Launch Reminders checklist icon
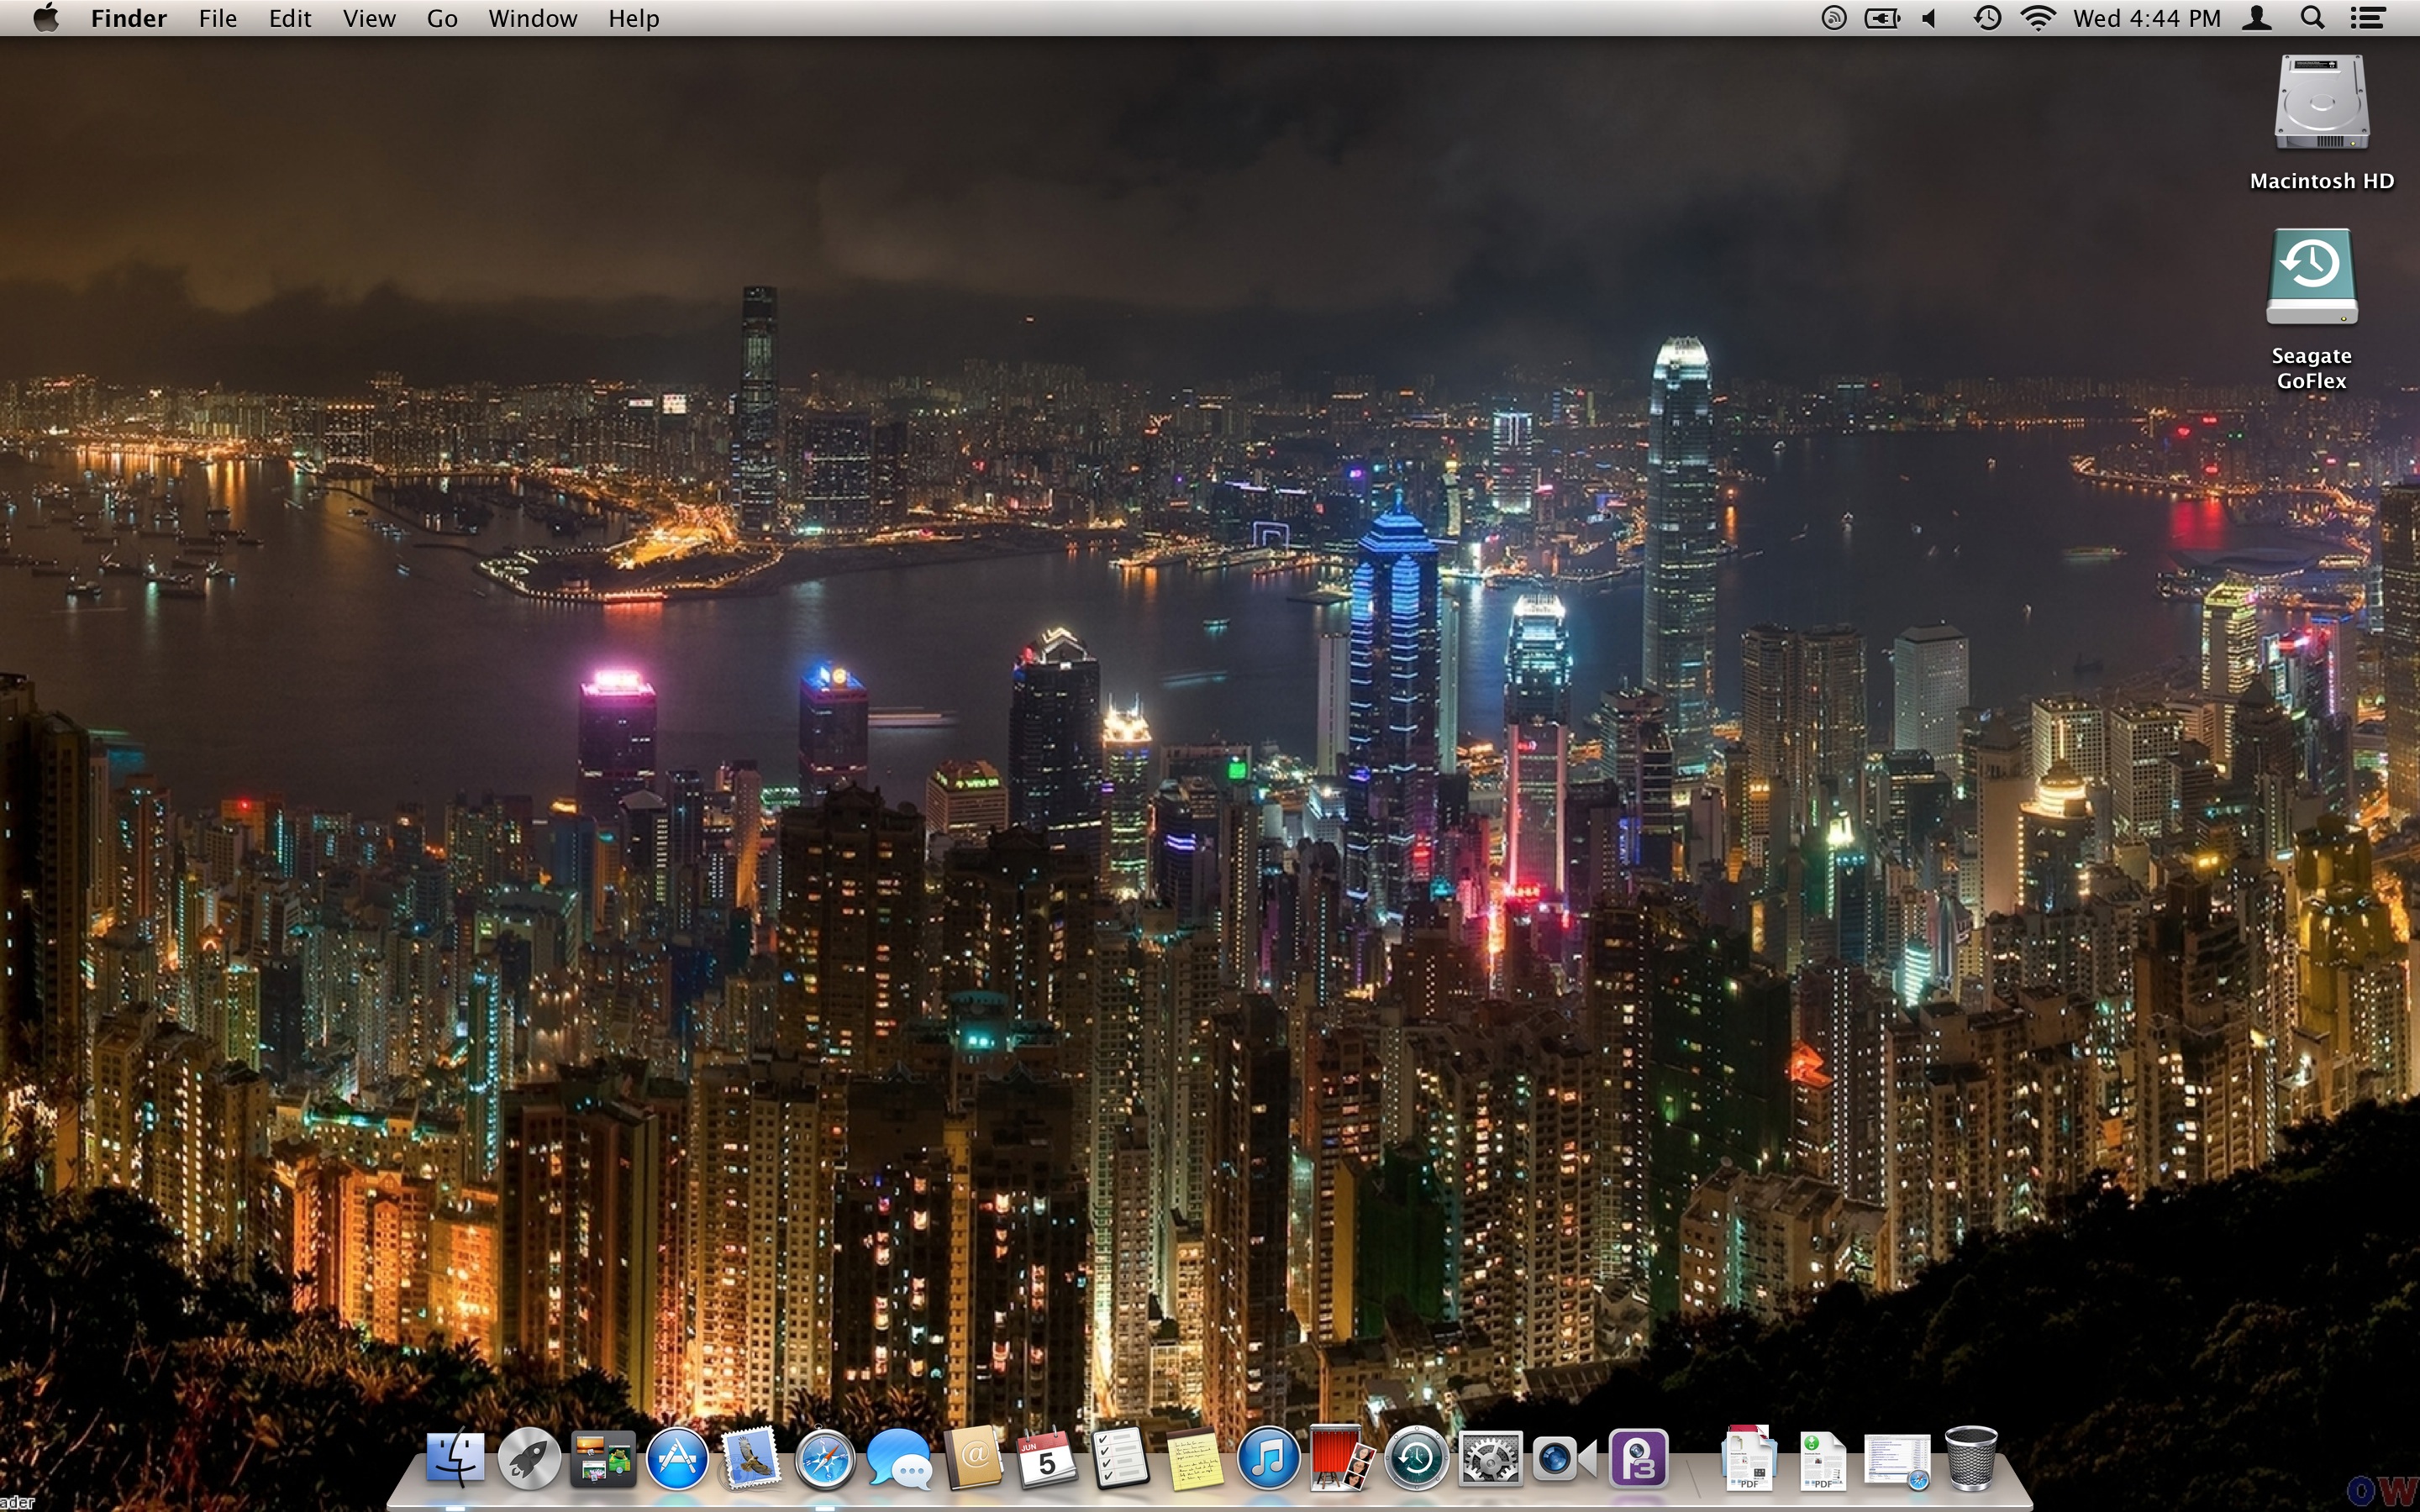 1120,1457
